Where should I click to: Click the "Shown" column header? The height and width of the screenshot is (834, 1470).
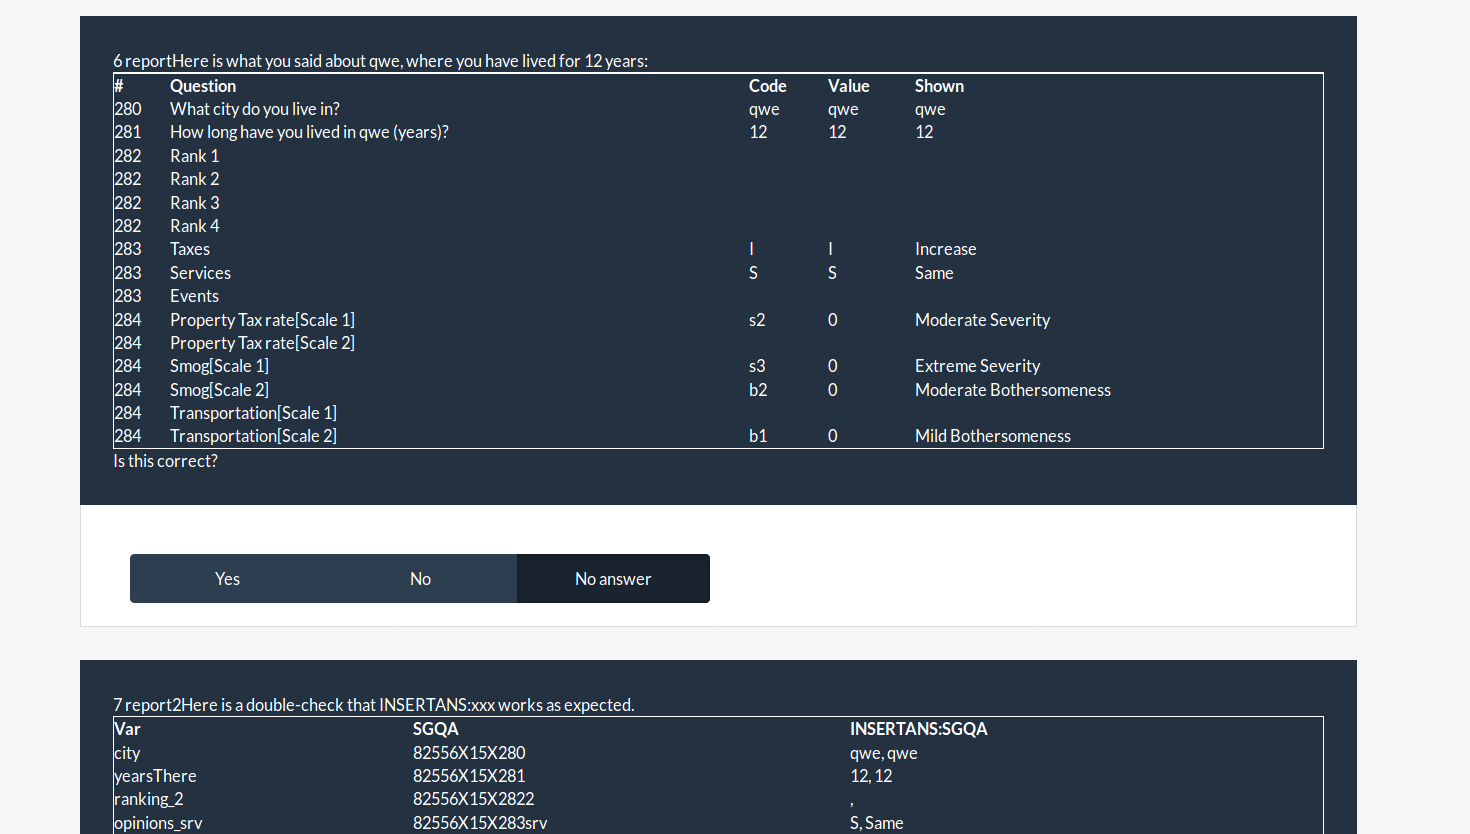[x=939, y=86]
